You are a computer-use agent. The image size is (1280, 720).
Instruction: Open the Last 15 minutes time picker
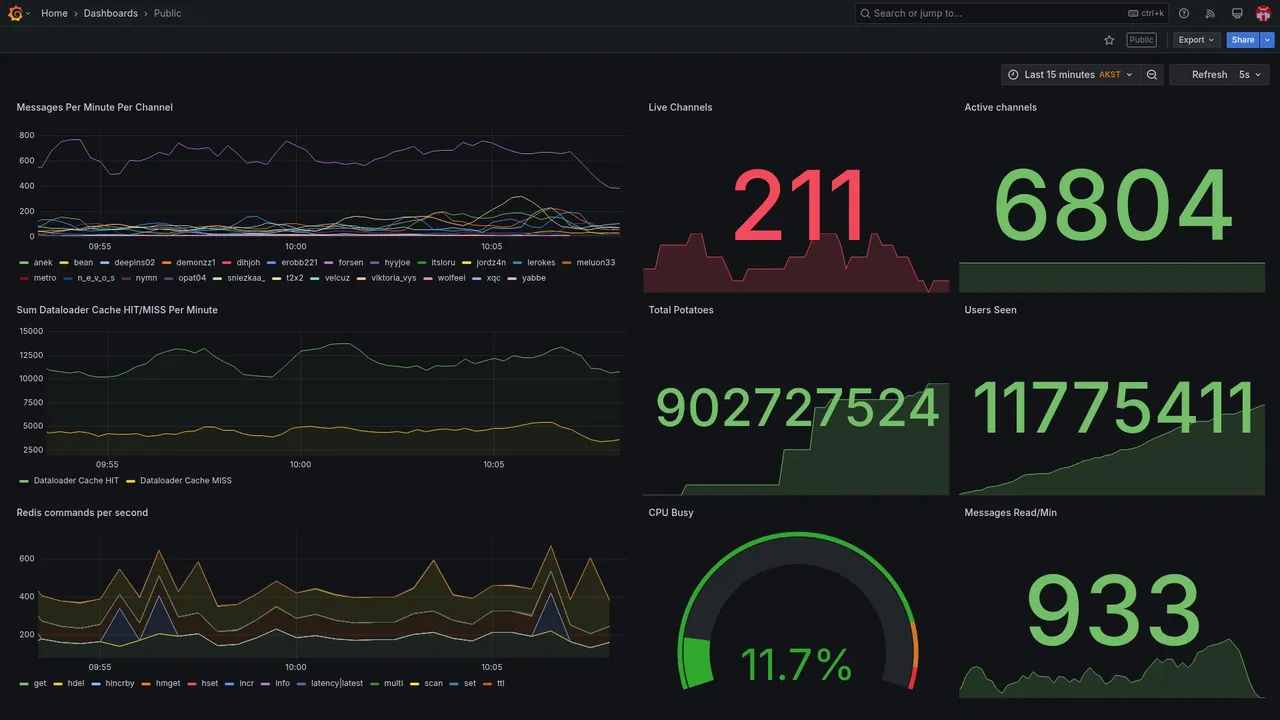pyautogui.click(x=1070, y=75)
